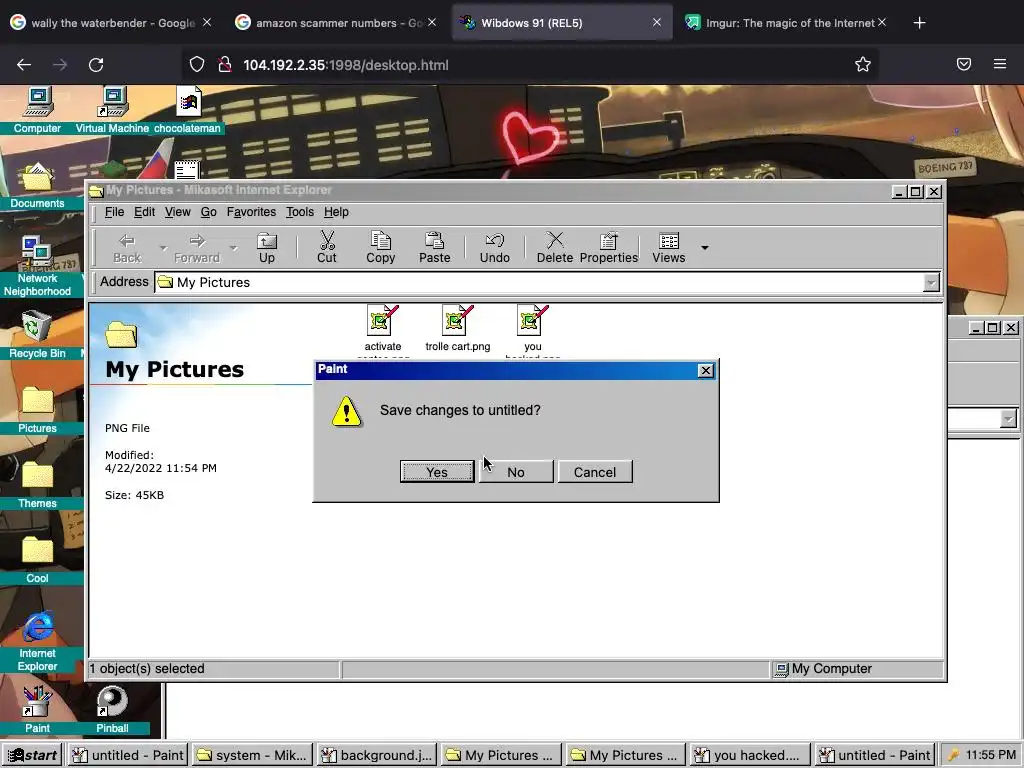
Task: Select the Pinball desktop shortcut
Action: [x=112, y=710]
